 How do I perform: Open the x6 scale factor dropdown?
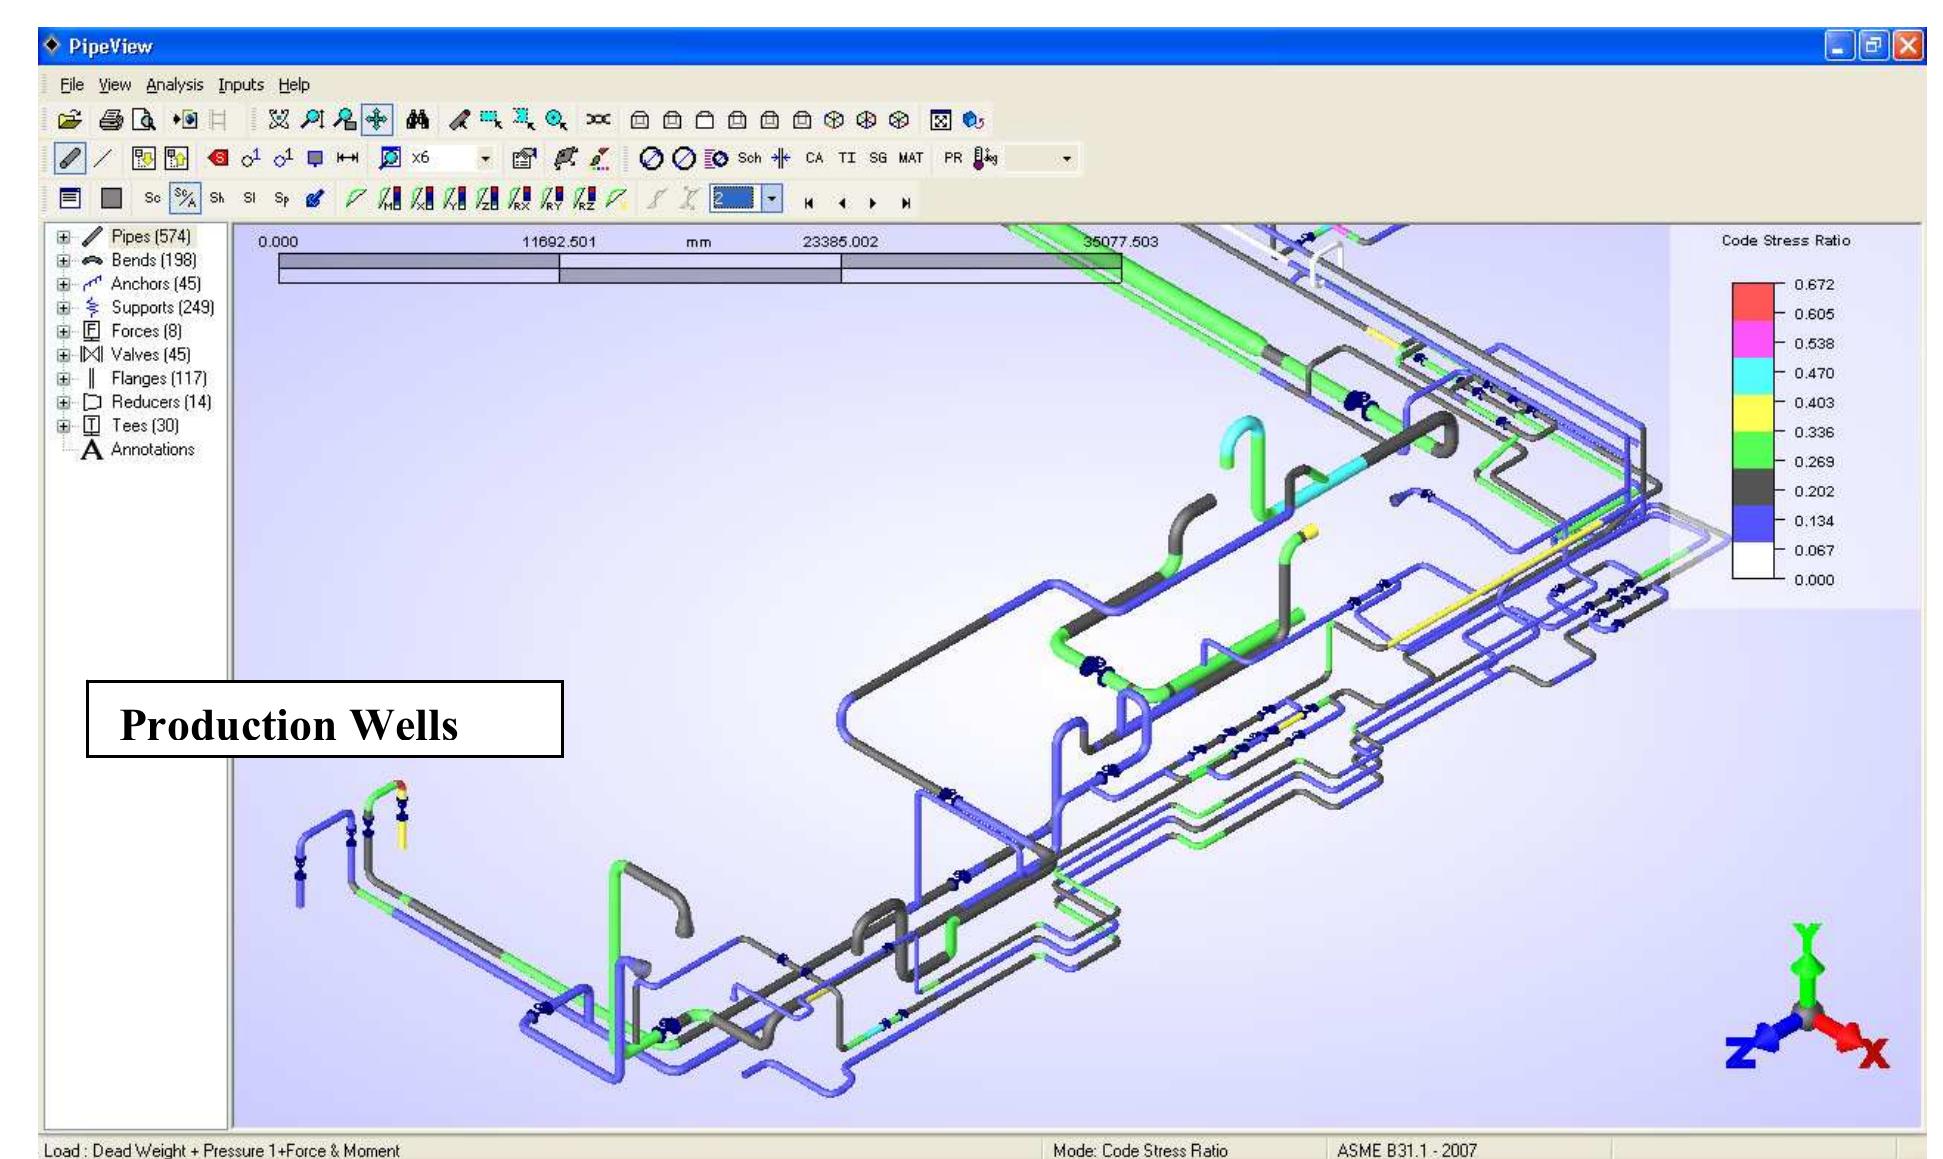487,158
